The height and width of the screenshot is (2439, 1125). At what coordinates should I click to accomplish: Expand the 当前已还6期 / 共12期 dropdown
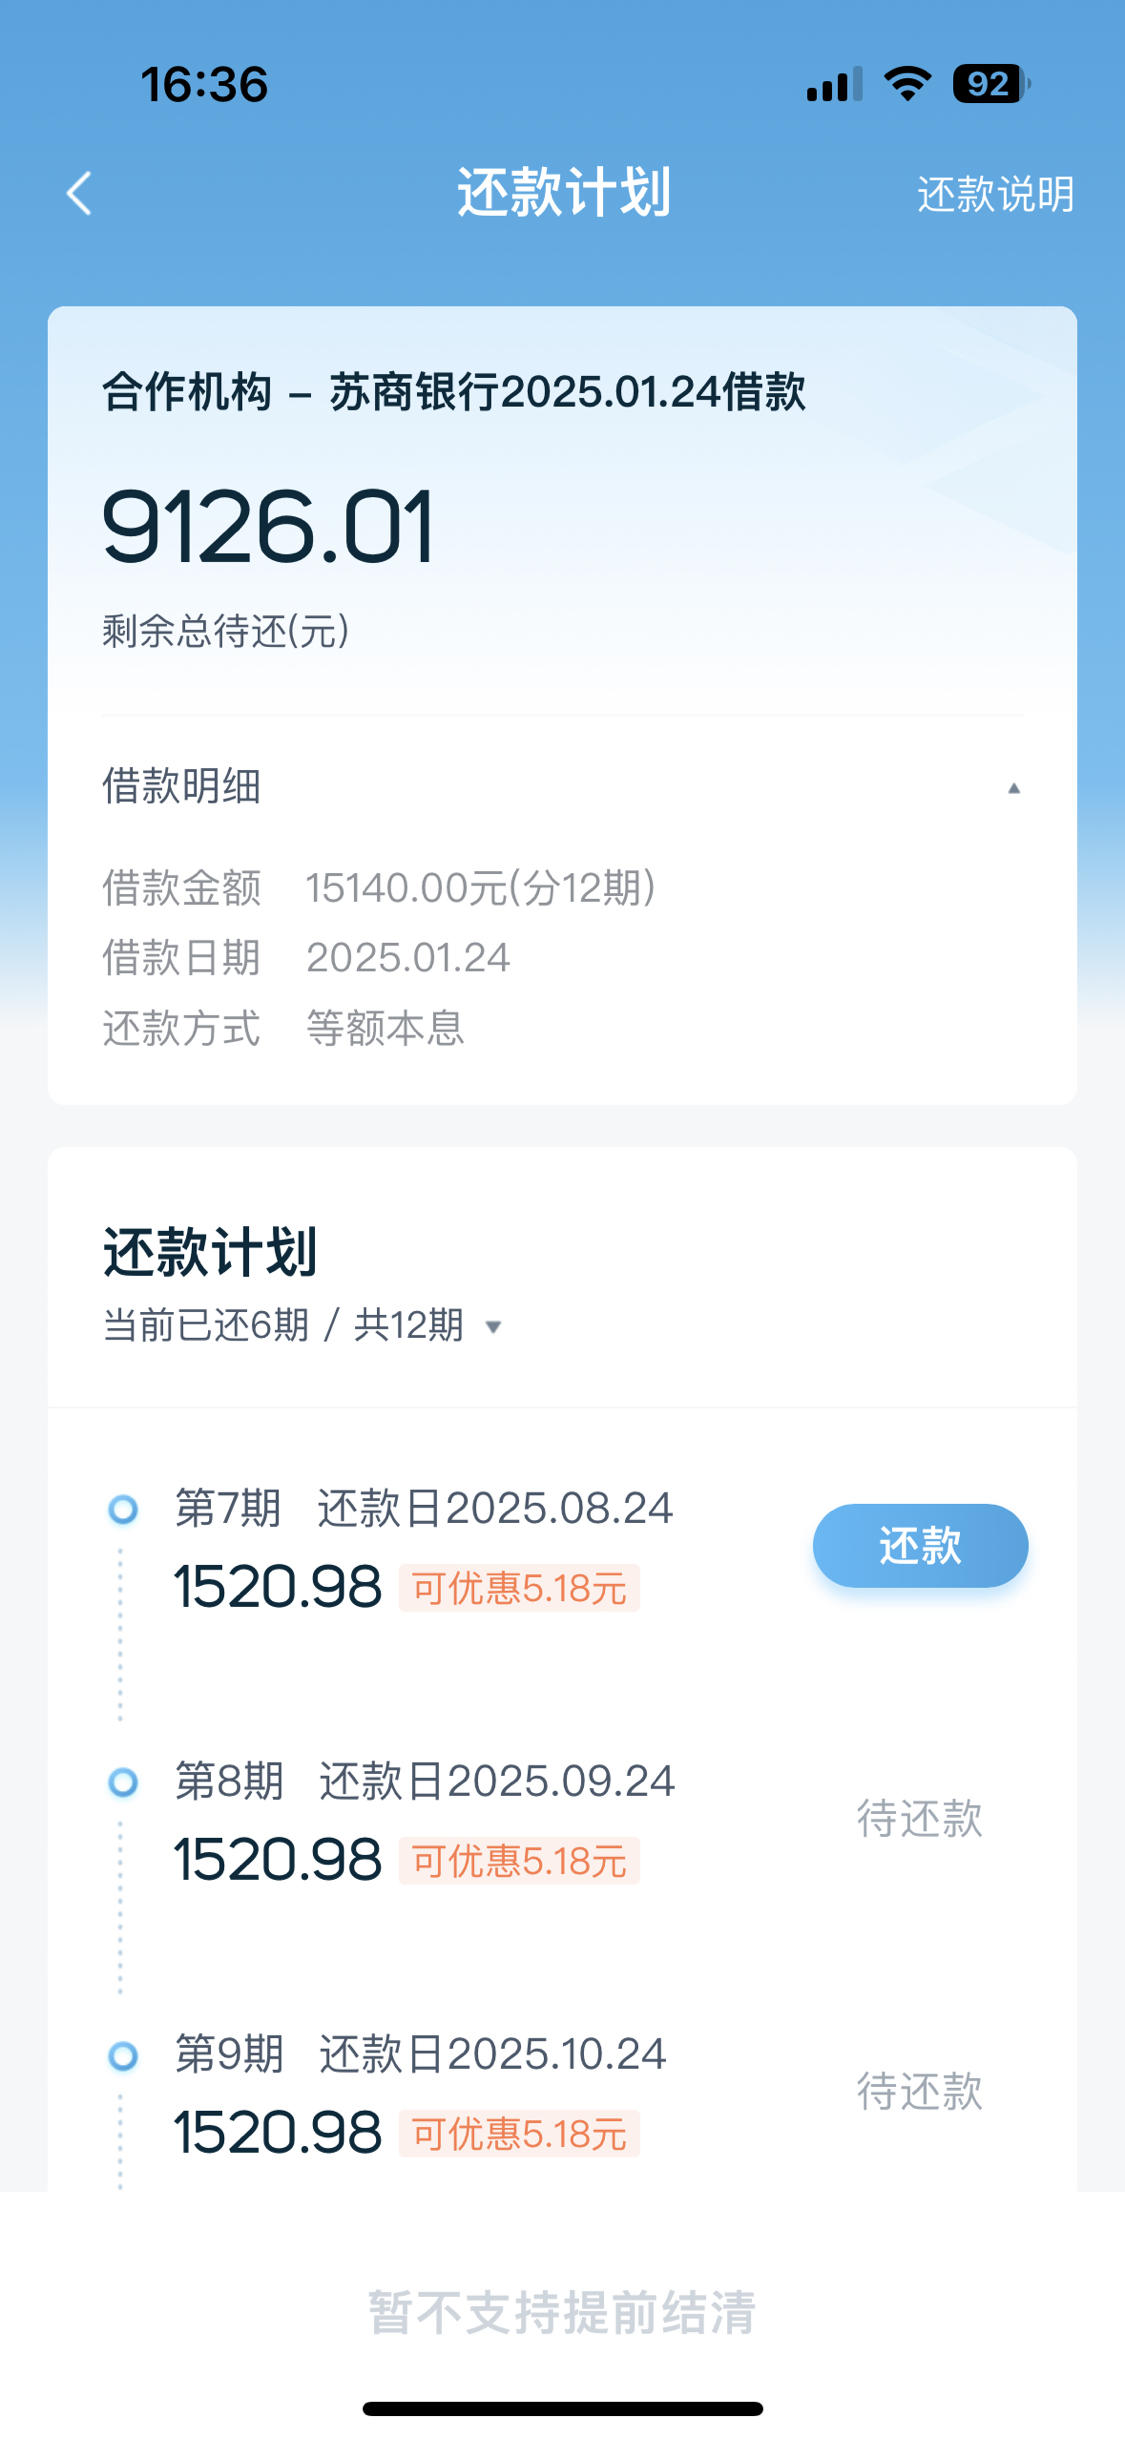point(493,1327)
